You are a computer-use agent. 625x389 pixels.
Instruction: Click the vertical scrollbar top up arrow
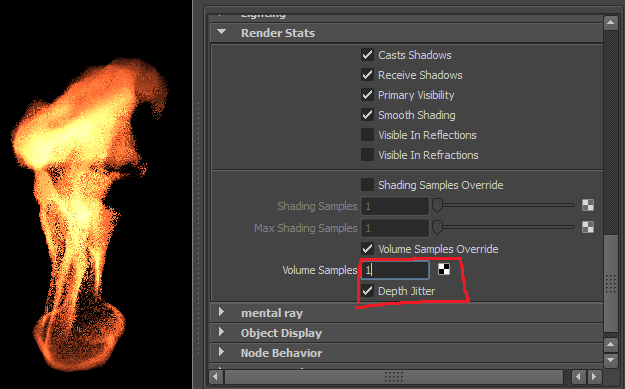(x=611, y=23)
